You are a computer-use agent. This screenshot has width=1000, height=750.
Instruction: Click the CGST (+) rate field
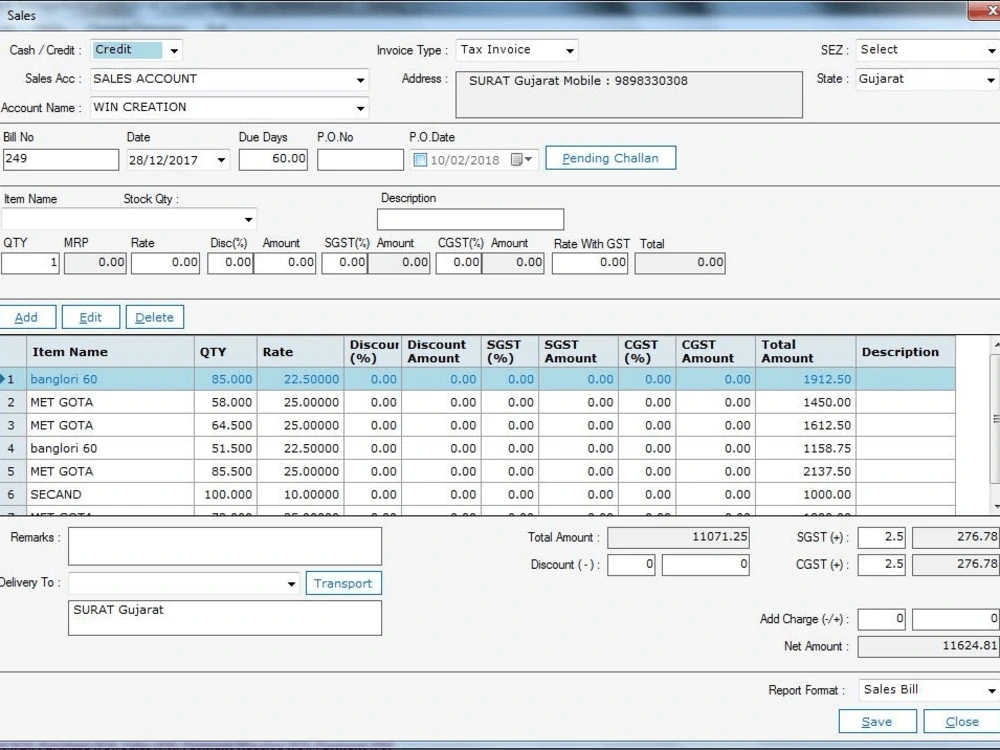(x=881, y=564)
